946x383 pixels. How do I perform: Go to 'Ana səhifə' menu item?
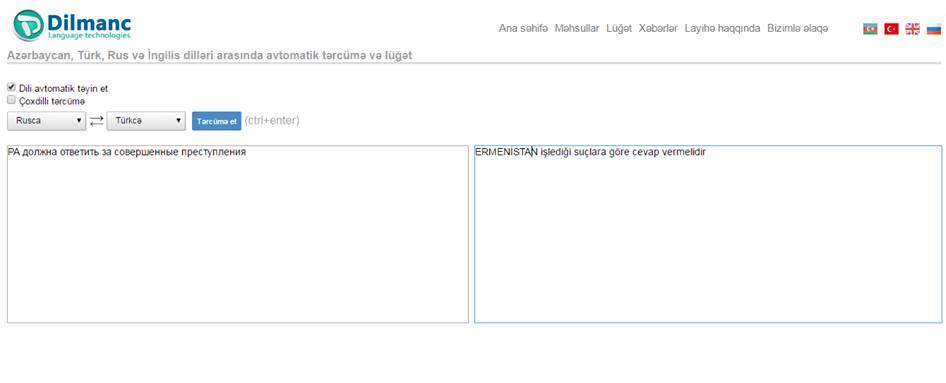[x=523, y=28]
